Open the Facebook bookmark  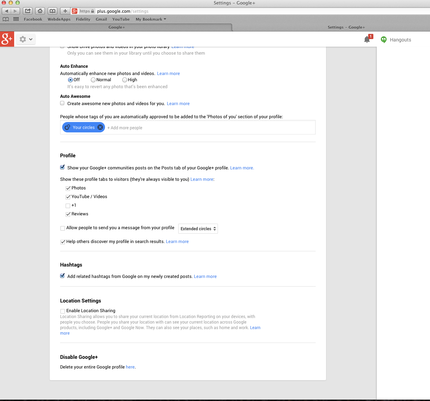33,19
